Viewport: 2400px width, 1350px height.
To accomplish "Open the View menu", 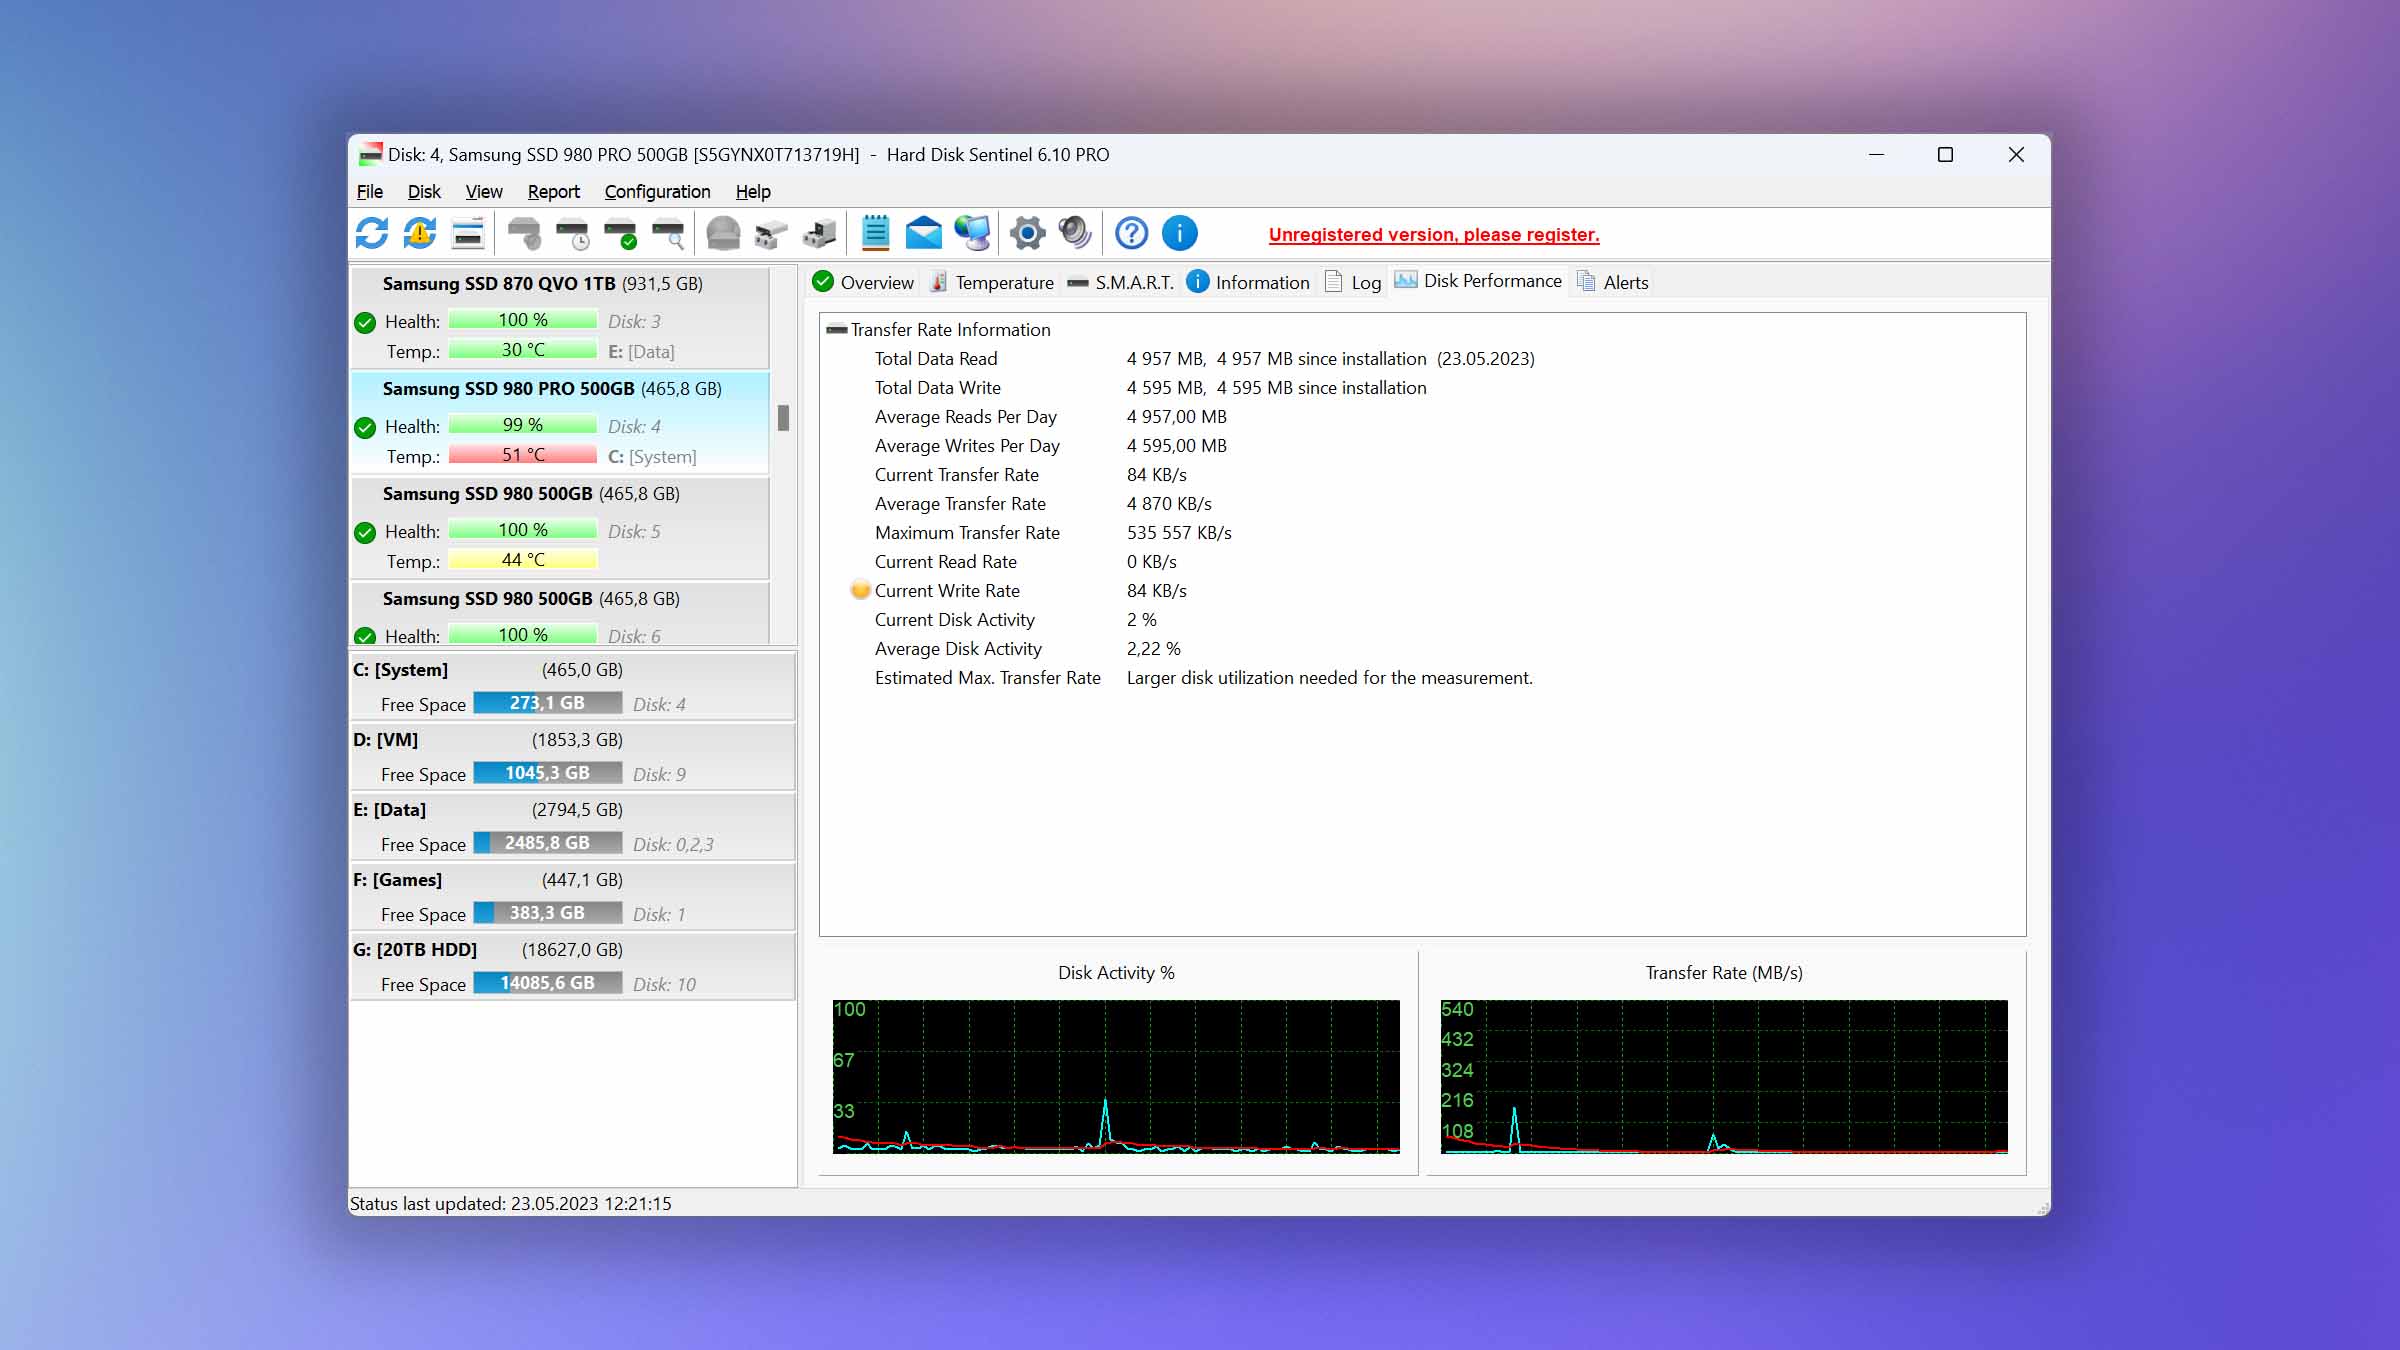I will [484, 191].
